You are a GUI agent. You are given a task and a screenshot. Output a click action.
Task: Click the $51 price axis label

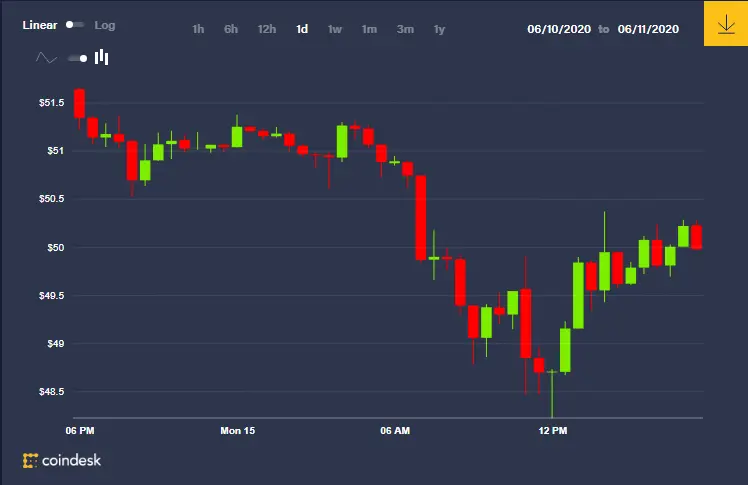[x=55, y=151]
